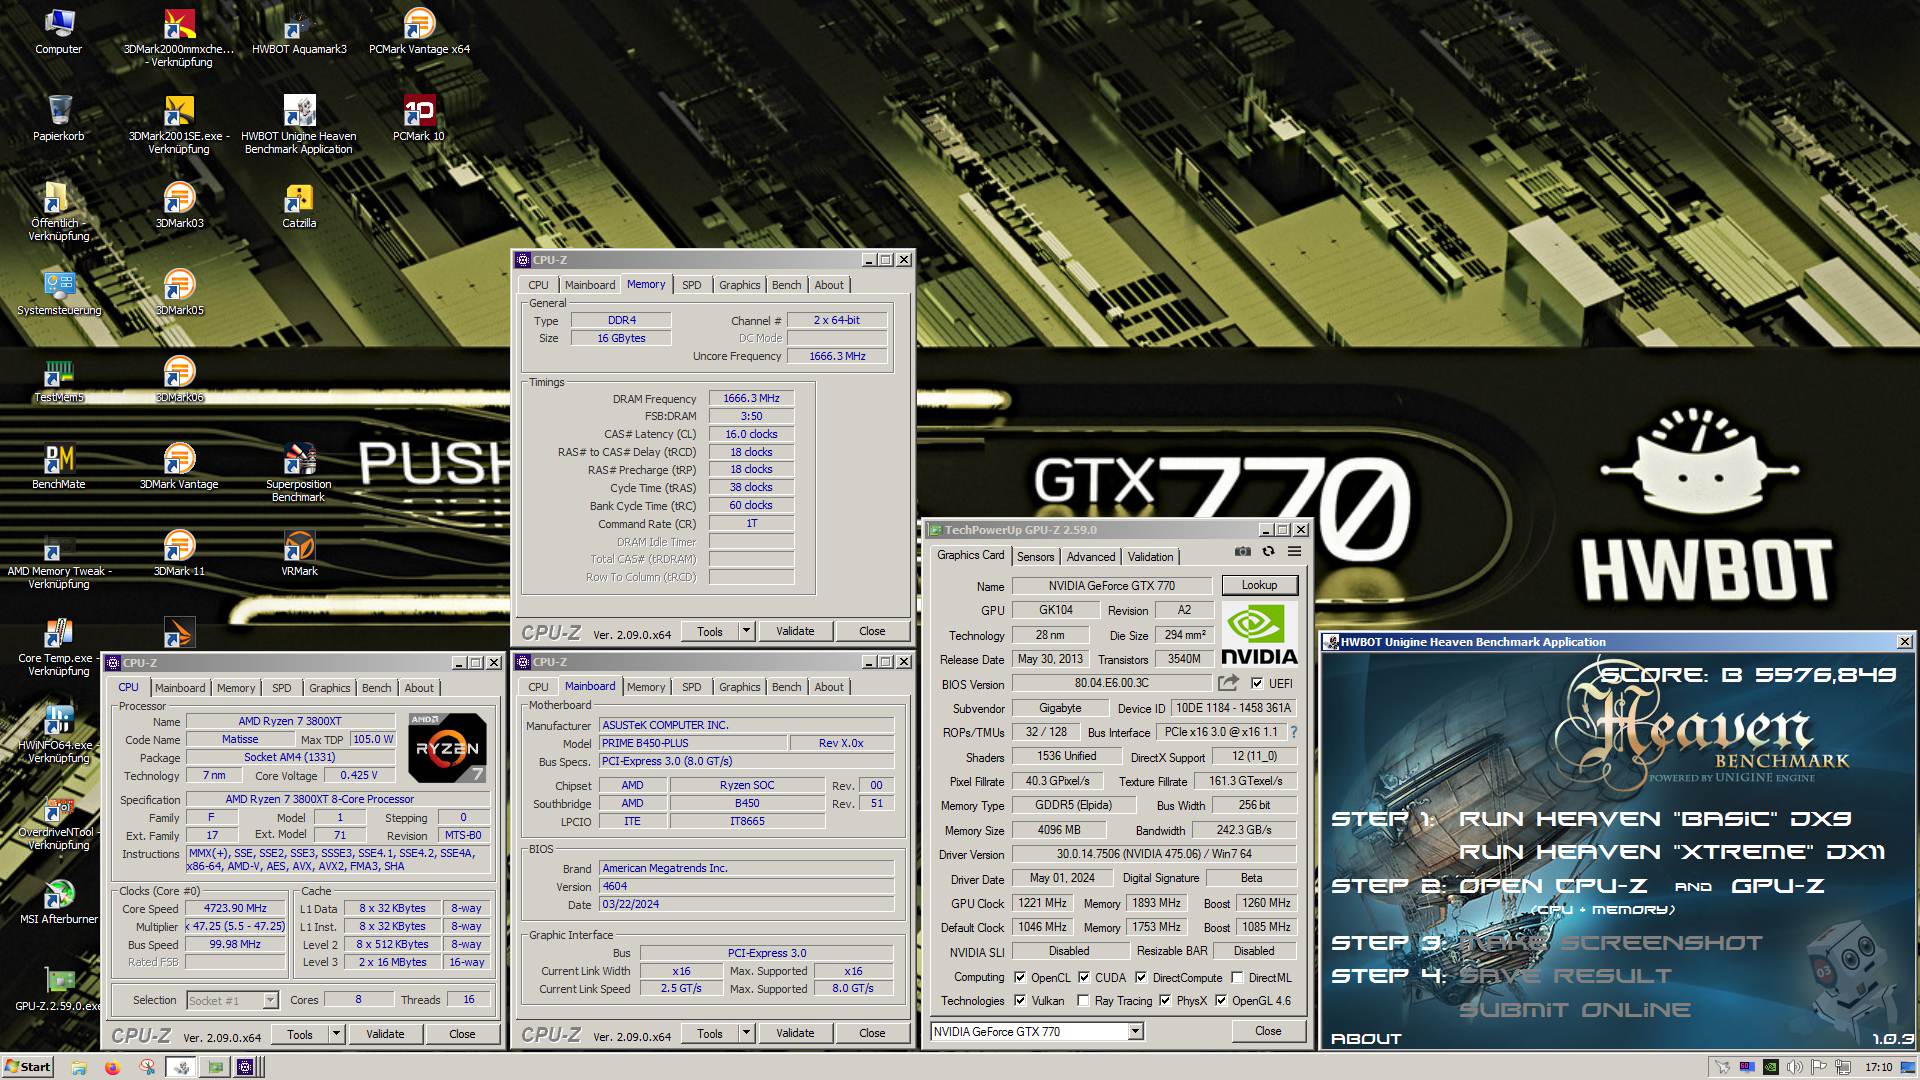Open the 3DMark05 desktop shortcut
Screen dimensions: 1920x1080
point(179,293)
